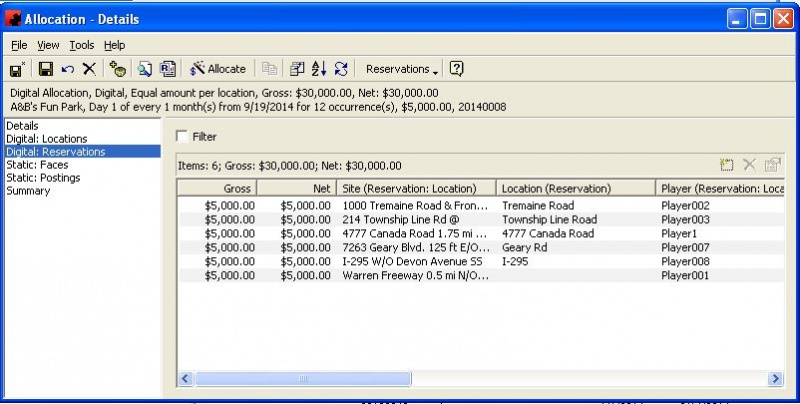Screen dimensions: 800x404
Task: Click the Undo arrow icon
Action: click(x=67, y=69)
